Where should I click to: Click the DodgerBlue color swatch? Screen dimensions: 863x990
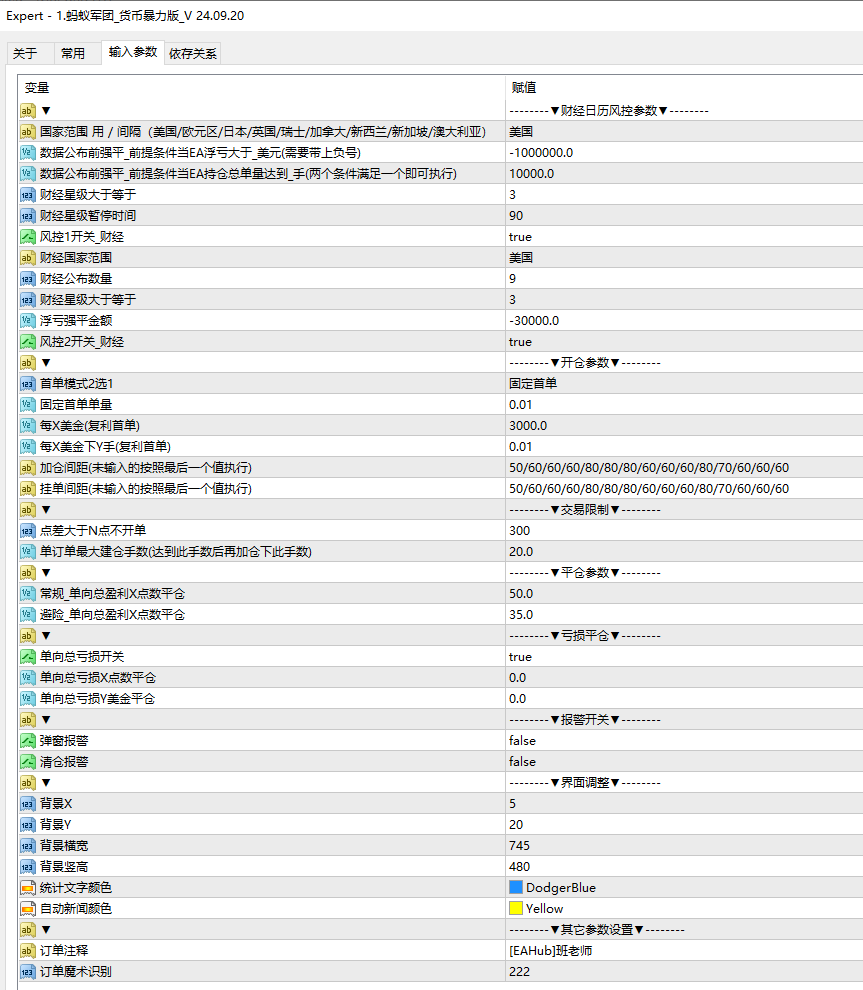[516, 888]
